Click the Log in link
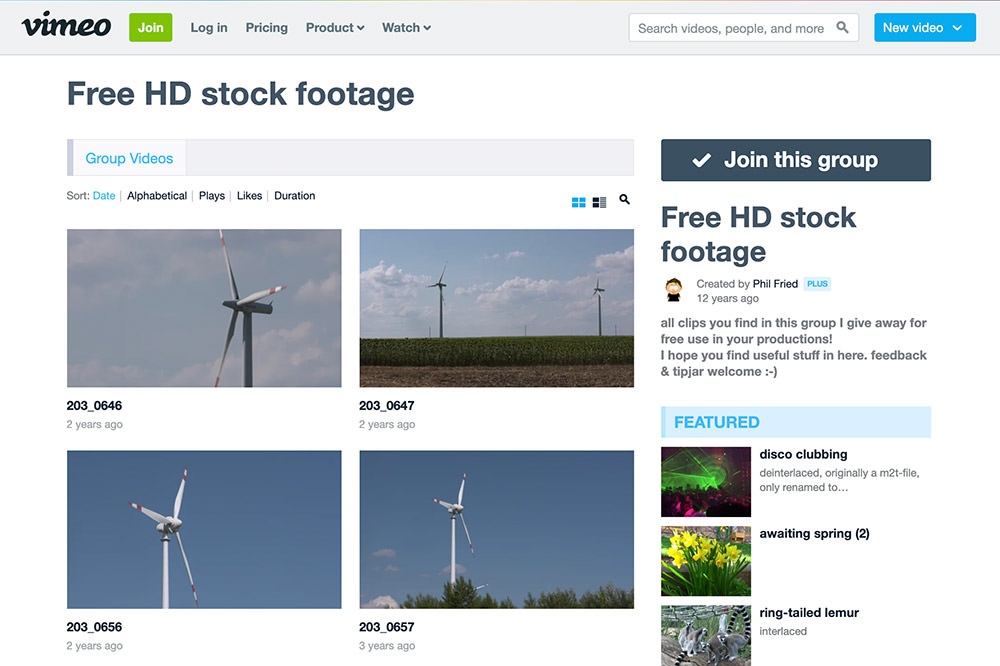Viewport: 1000px width, 666px height. tap(209, 28)
